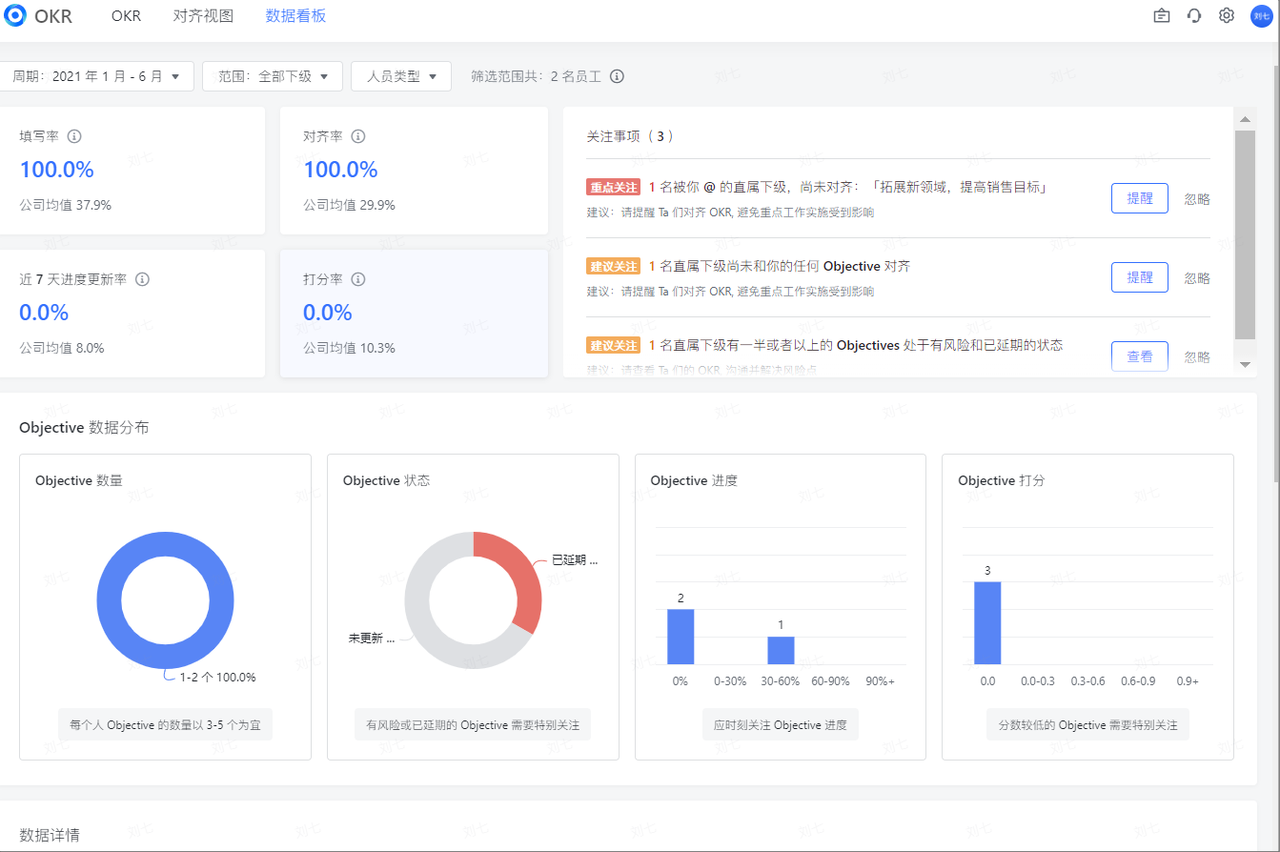Open the user avatar menu

pos(1261,16)
